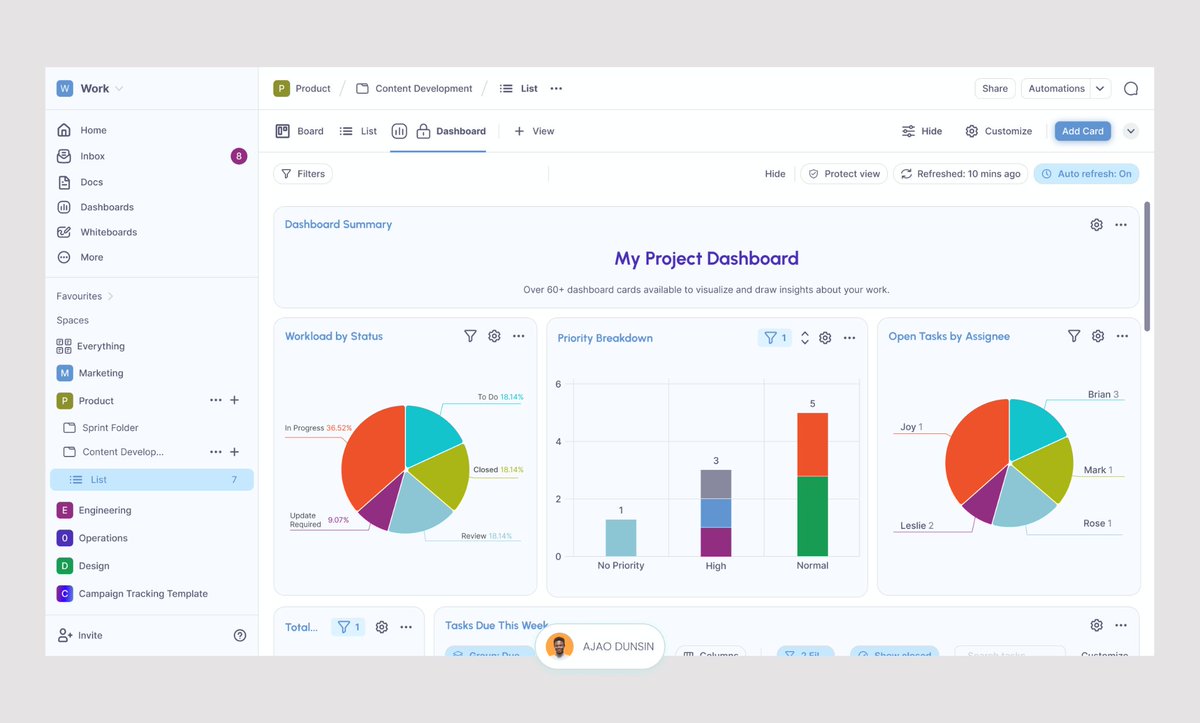Open Home in the sidebar

tap(82, 130)
